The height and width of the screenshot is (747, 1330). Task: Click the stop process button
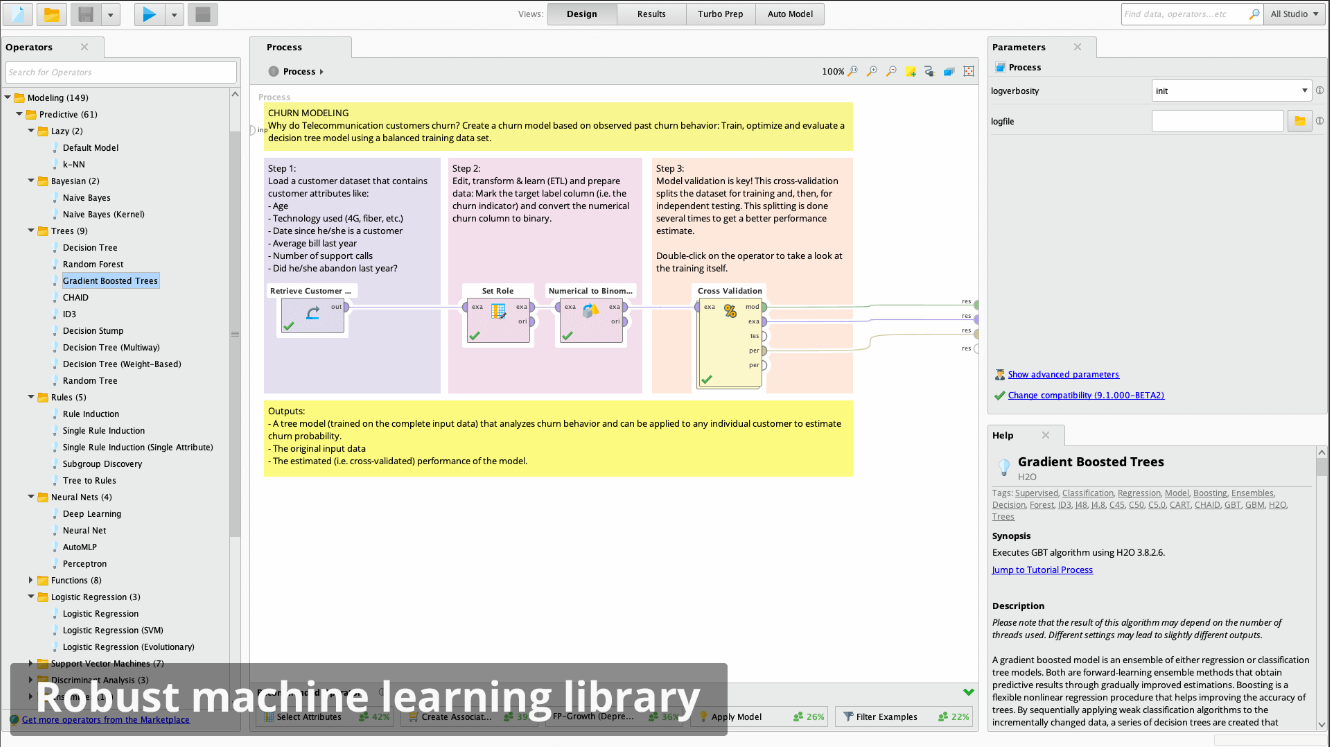click(203, 14)
